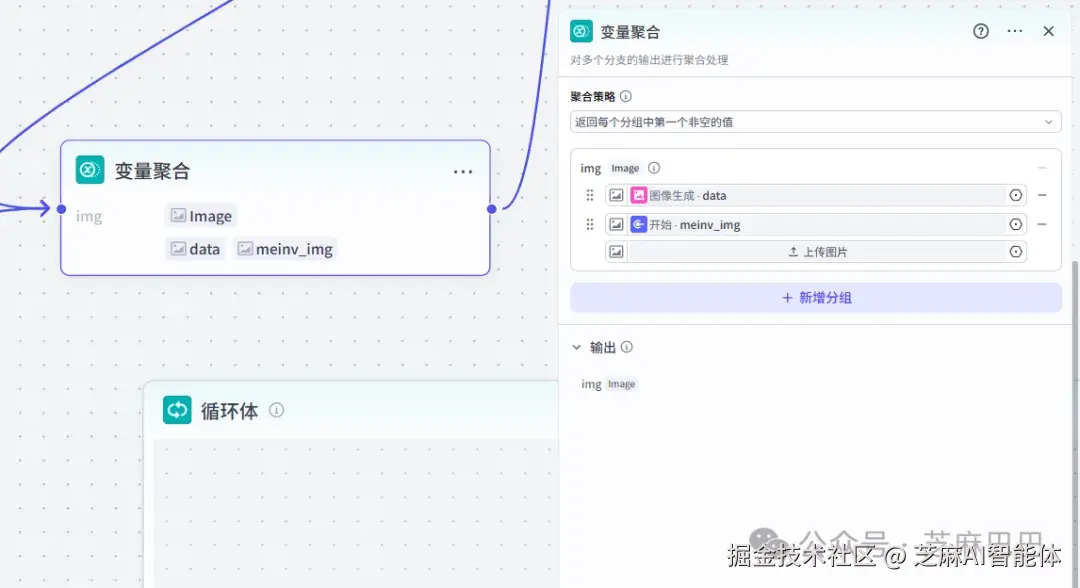1080x588 pixels.
Task: Collapse the 输出 section
Action: pyautogui.click(x=578, y=347)
